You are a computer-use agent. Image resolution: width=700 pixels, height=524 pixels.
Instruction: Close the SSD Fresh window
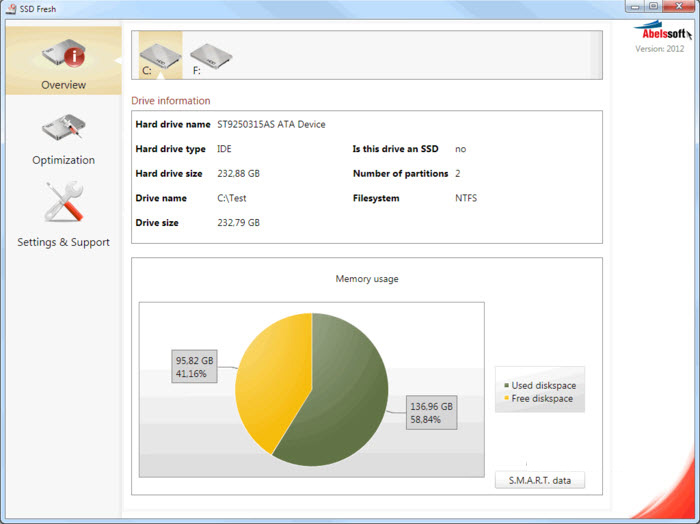pos(677,6)
